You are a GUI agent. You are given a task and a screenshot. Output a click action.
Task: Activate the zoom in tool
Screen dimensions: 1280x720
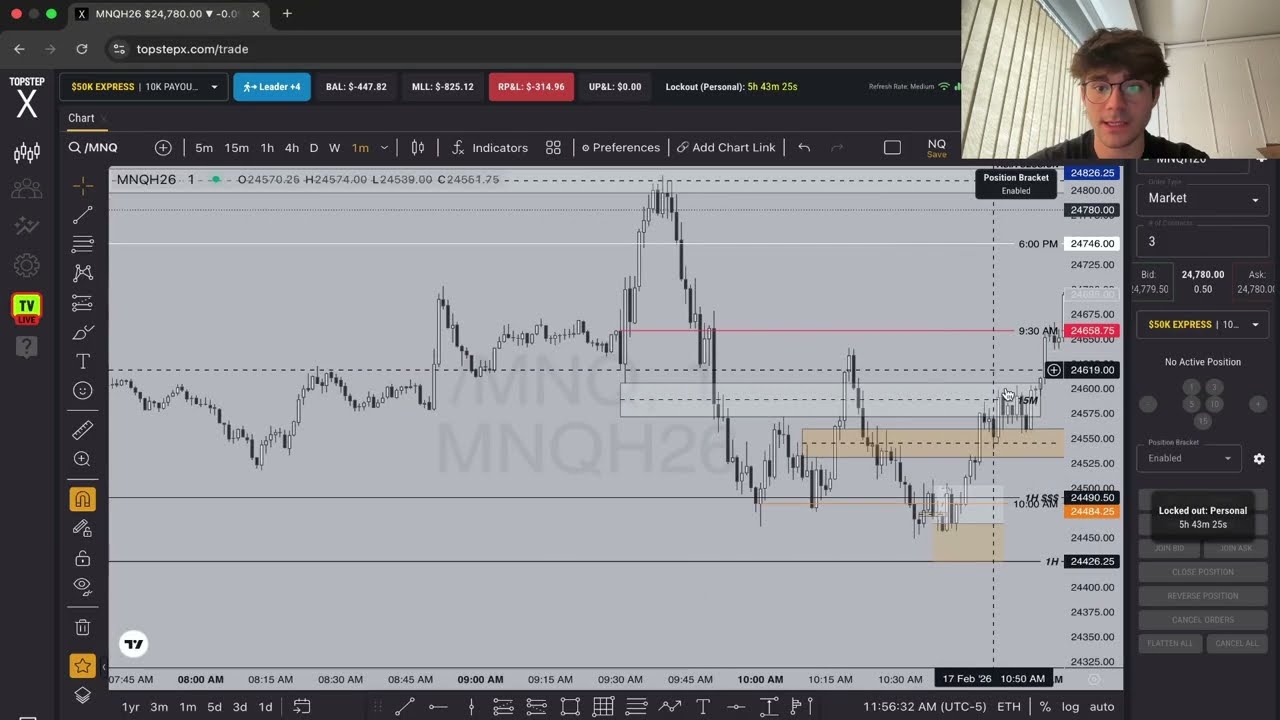[83, 459]
